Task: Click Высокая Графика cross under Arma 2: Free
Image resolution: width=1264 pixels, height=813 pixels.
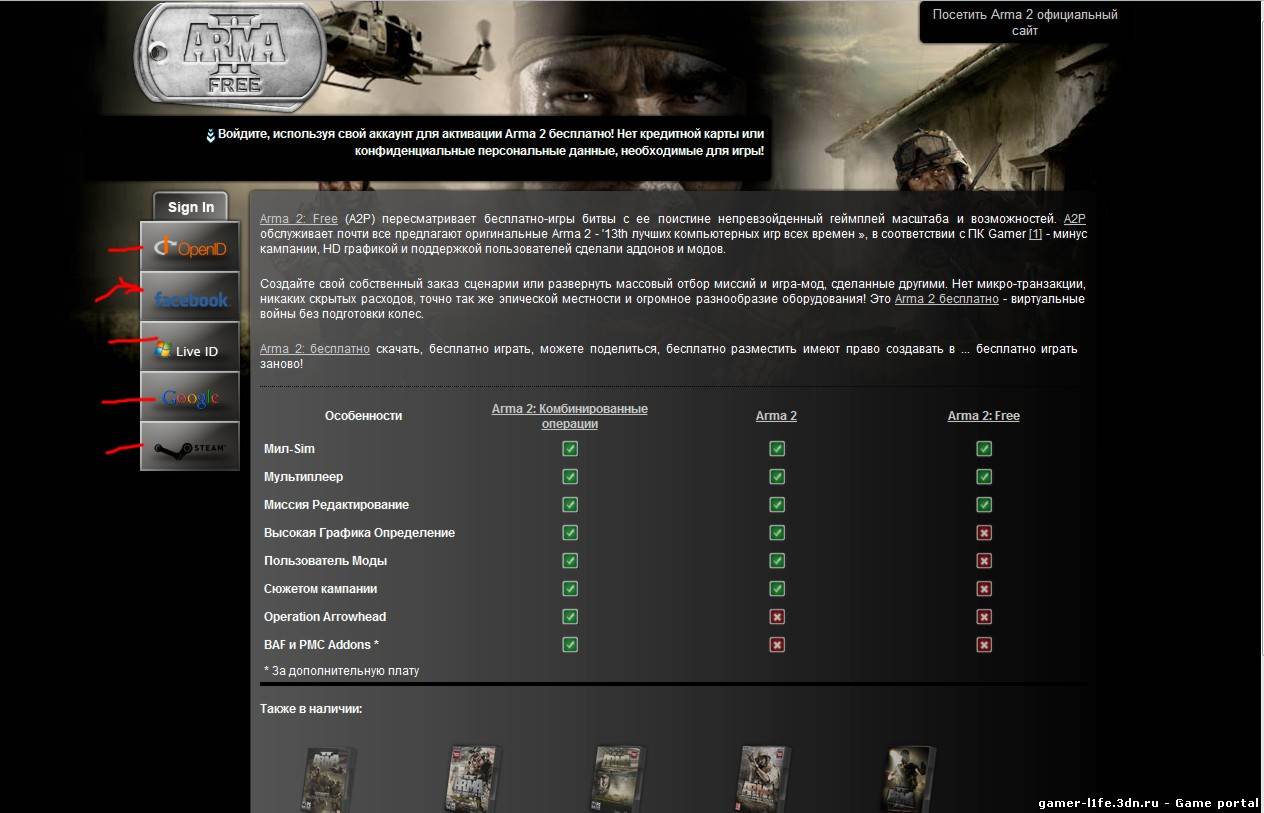Action: click(x=984, y=533)
